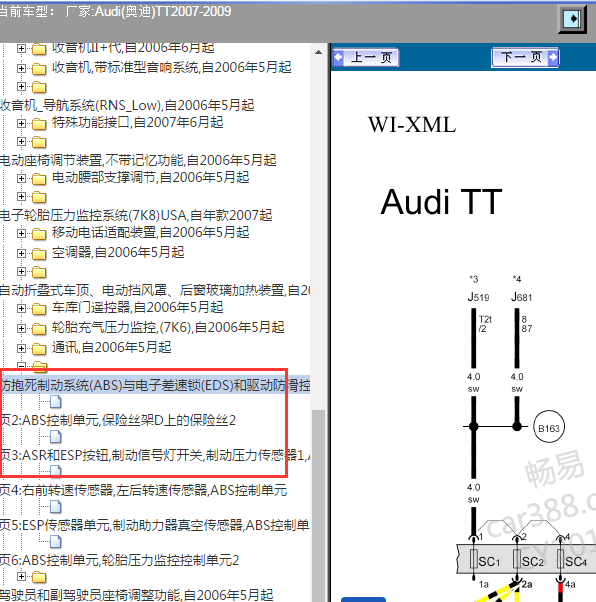Select 空调器,自2006年5月起 item

[118, 253]
